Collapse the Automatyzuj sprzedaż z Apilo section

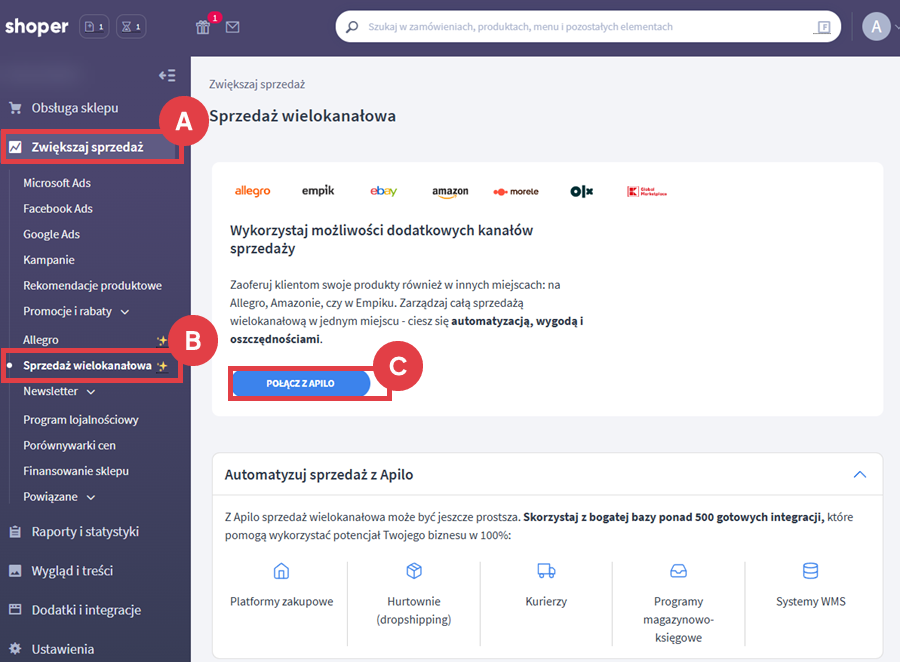[x=859, y=475]
